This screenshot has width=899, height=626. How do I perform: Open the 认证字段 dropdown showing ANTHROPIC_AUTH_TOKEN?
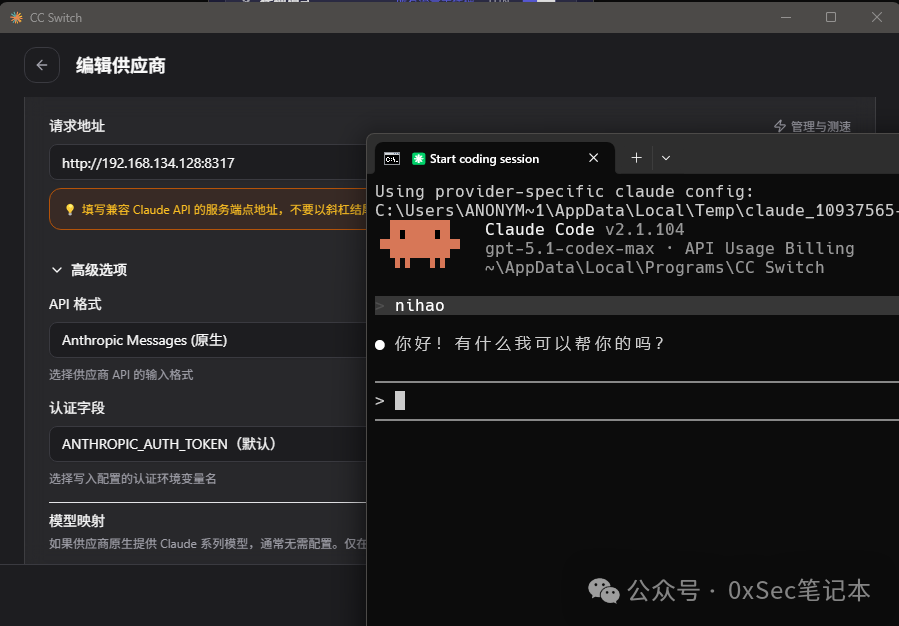(208, 444)
